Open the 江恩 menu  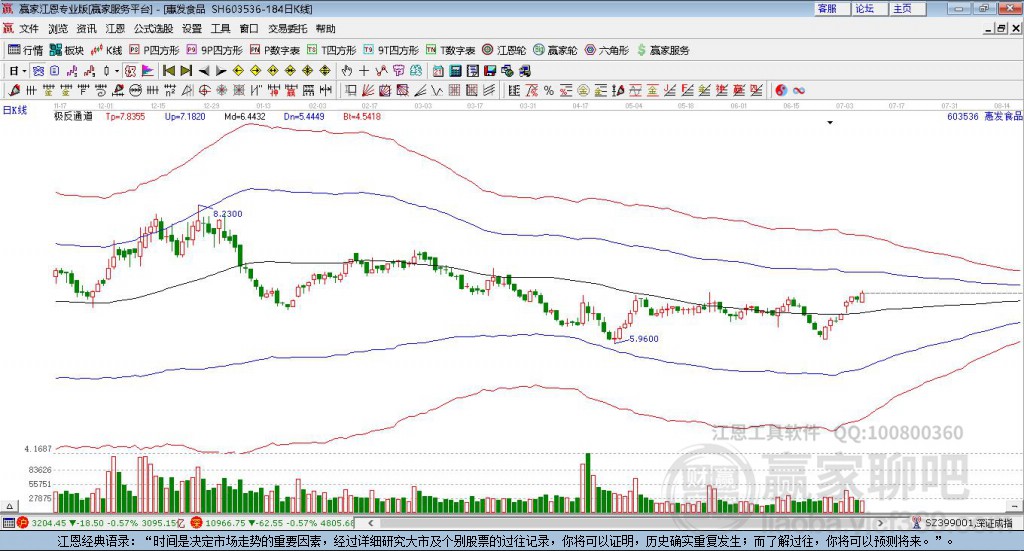tap(115, 29)
